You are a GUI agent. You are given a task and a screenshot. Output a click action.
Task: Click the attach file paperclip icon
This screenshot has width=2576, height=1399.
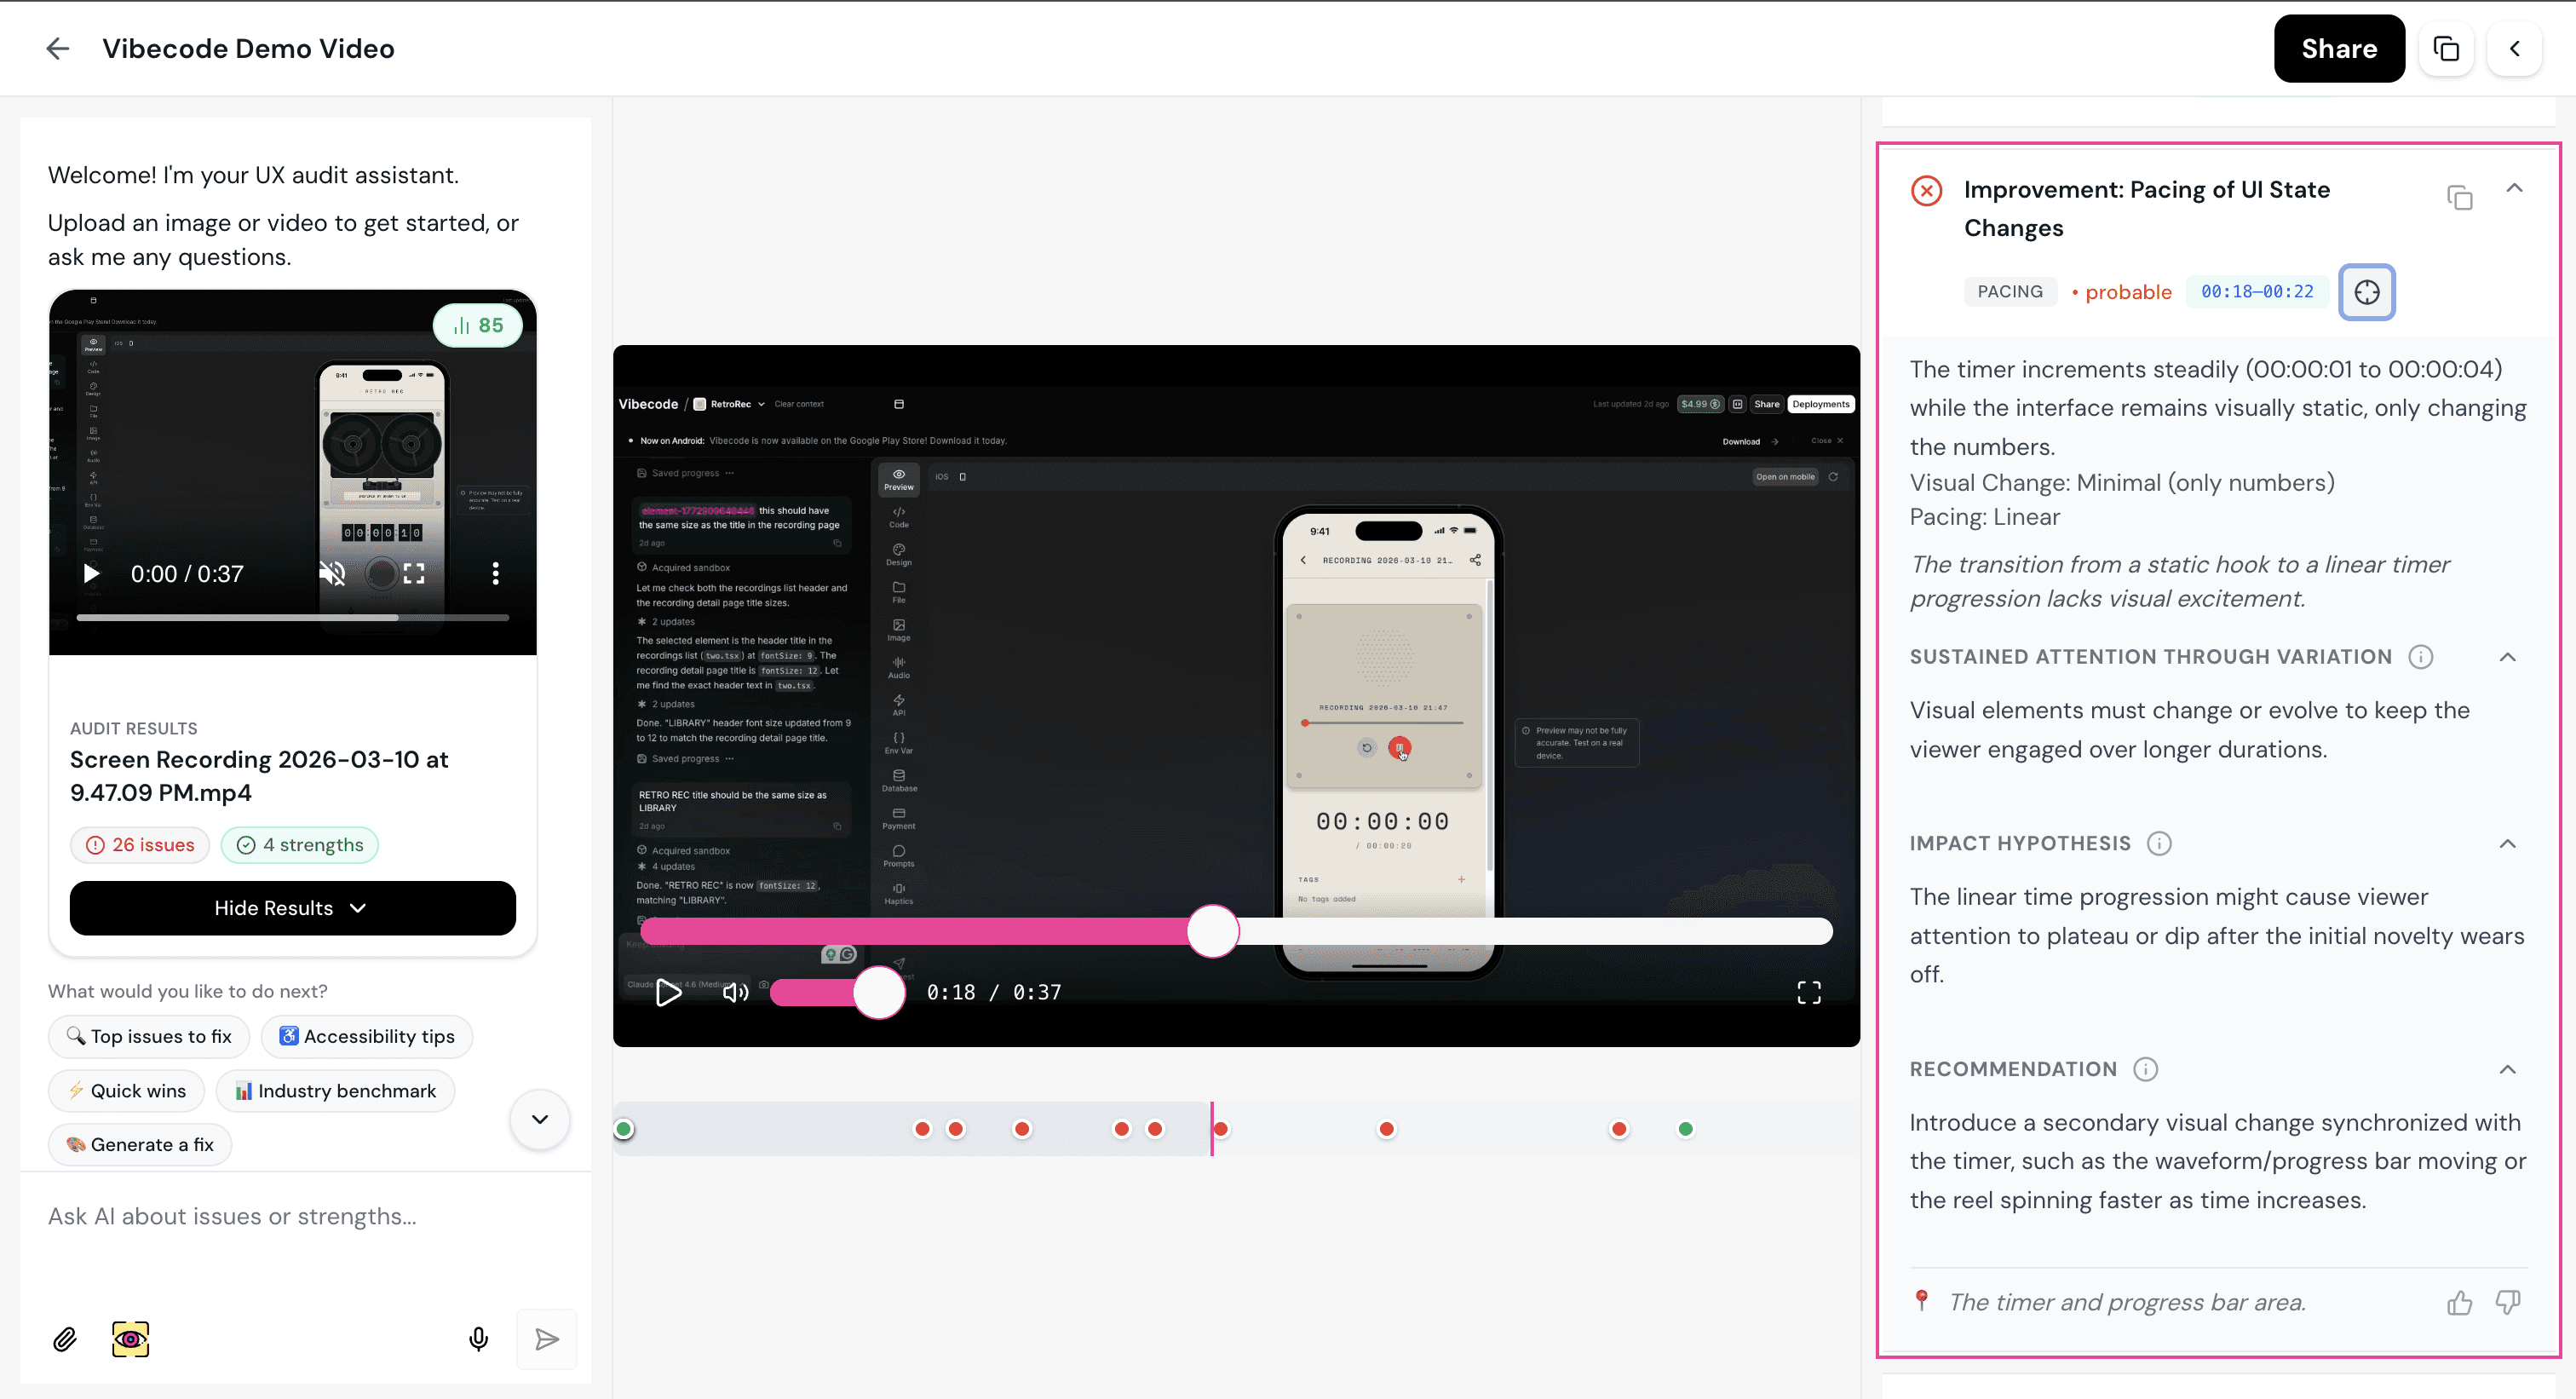(x=65, y=1339)
